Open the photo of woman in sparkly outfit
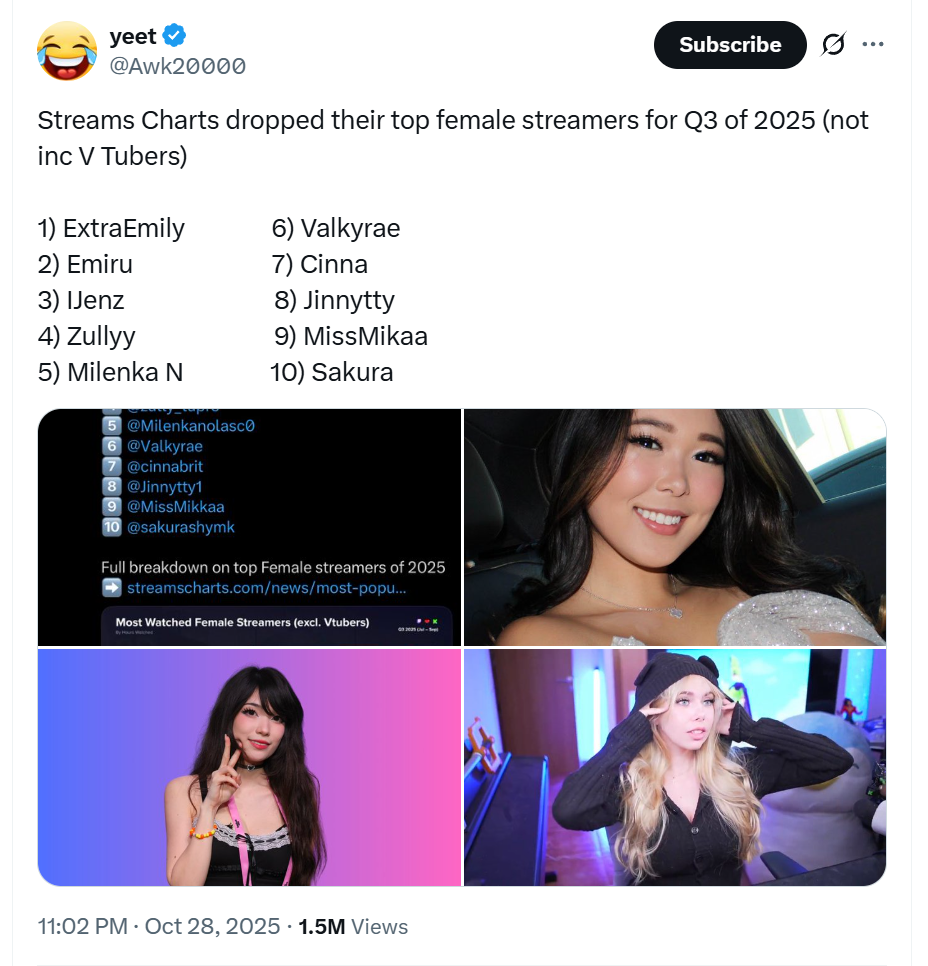928x966 pixels. pos(675,527)
